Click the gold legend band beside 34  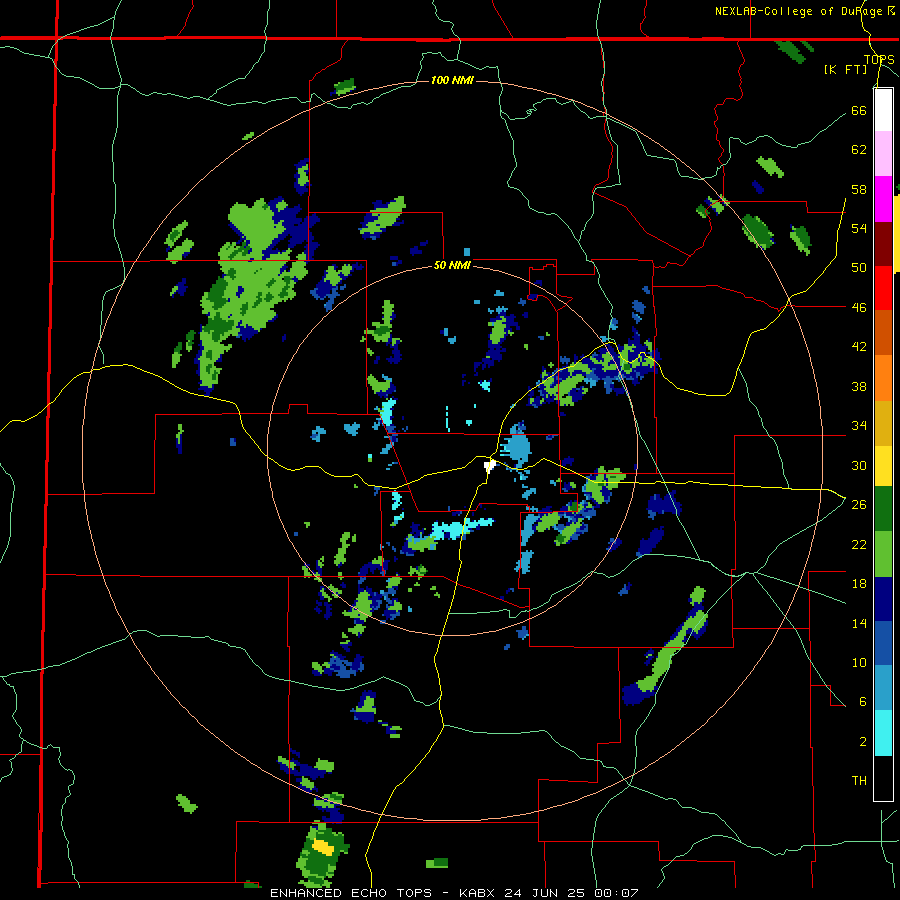(x=883, y=422)
